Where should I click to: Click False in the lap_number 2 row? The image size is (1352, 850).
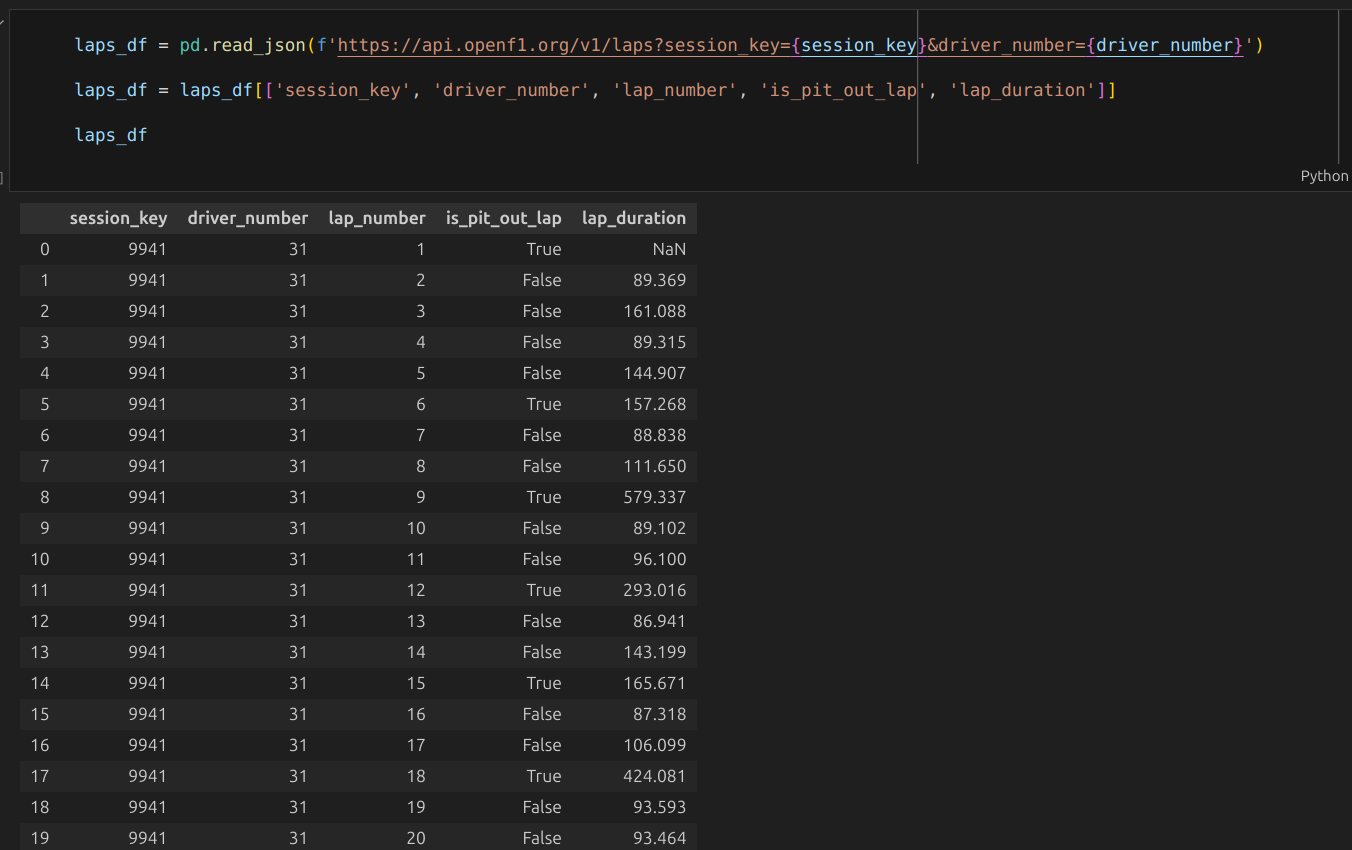(x=542, y=280)
